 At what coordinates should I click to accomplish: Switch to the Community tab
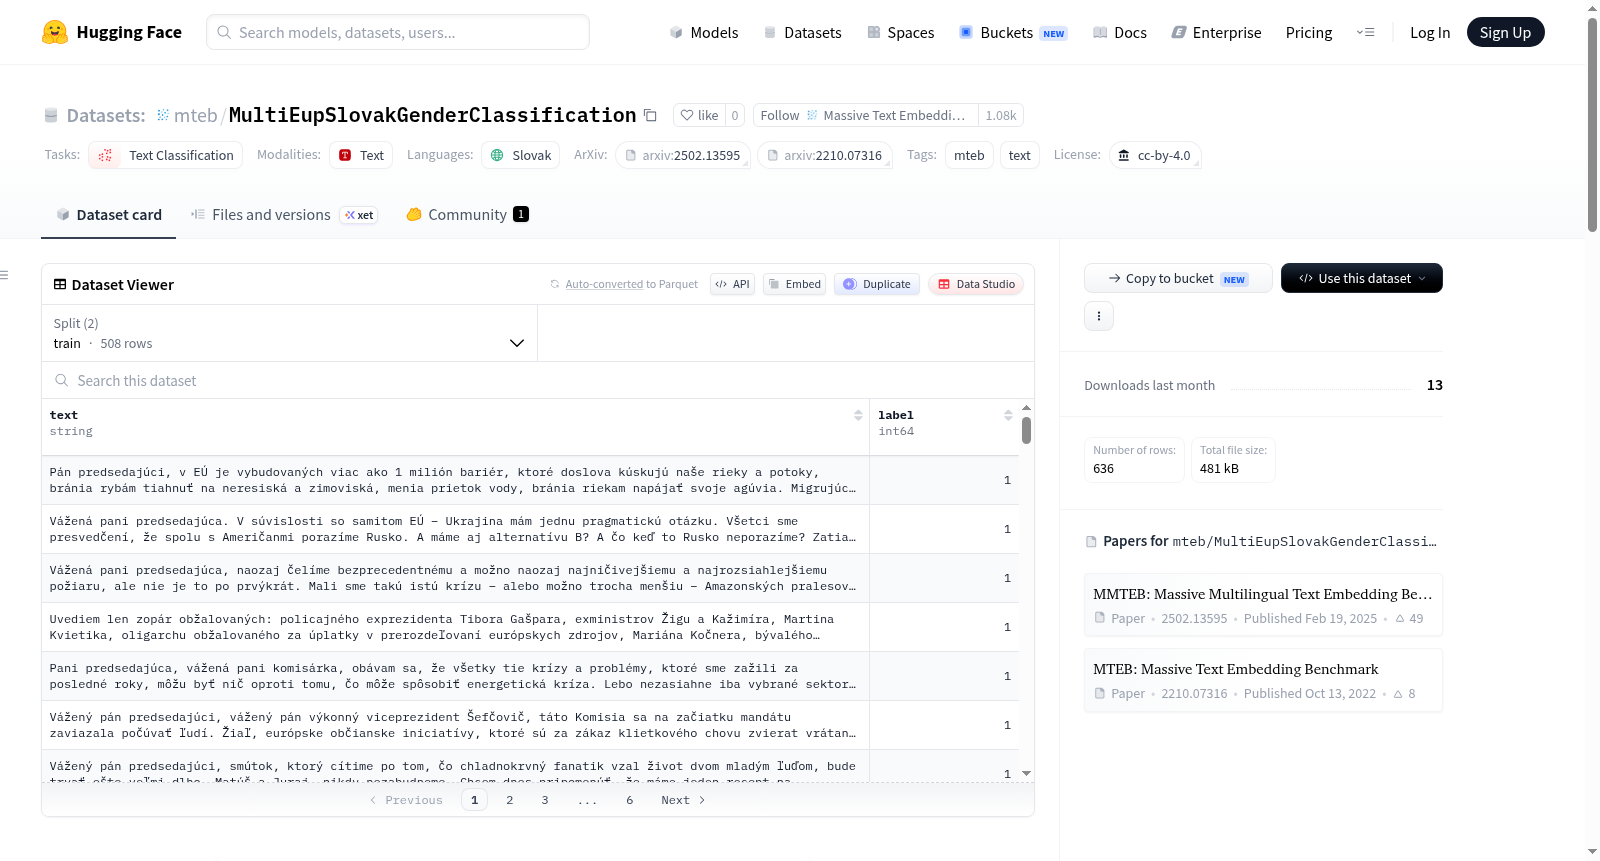[x=467, y=215]
